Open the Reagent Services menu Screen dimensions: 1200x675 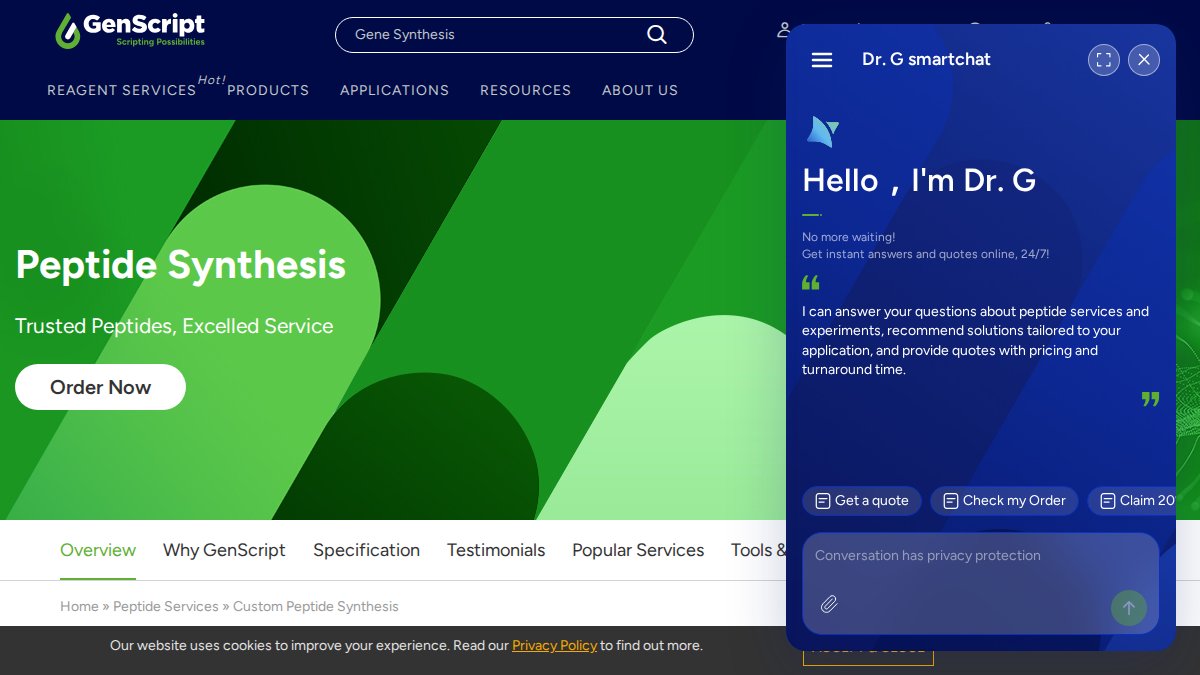122,90
